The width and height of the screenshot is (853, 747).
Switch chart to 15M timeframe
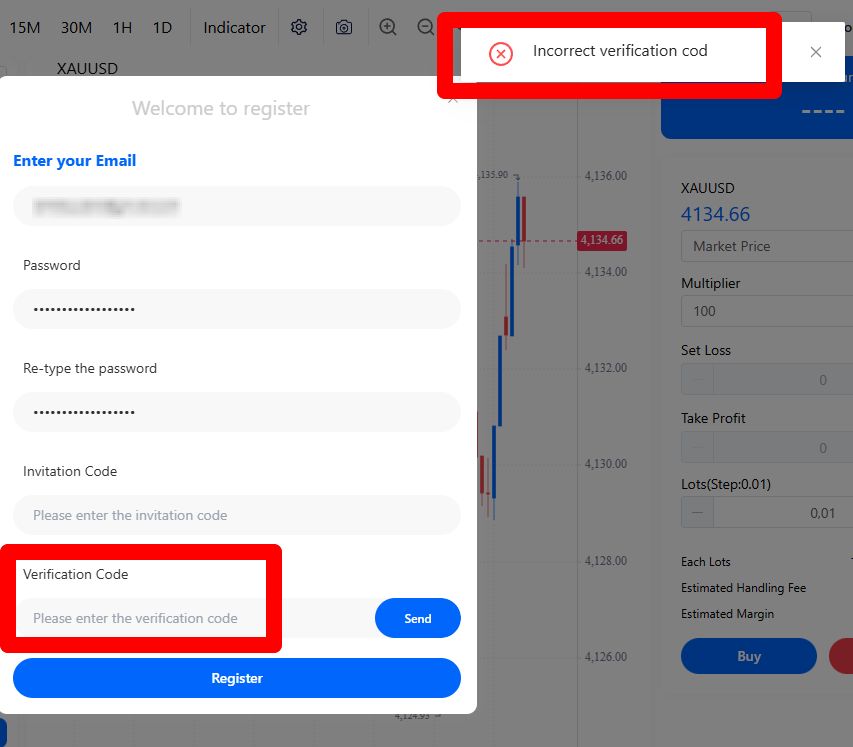click(x=25, y=27)
